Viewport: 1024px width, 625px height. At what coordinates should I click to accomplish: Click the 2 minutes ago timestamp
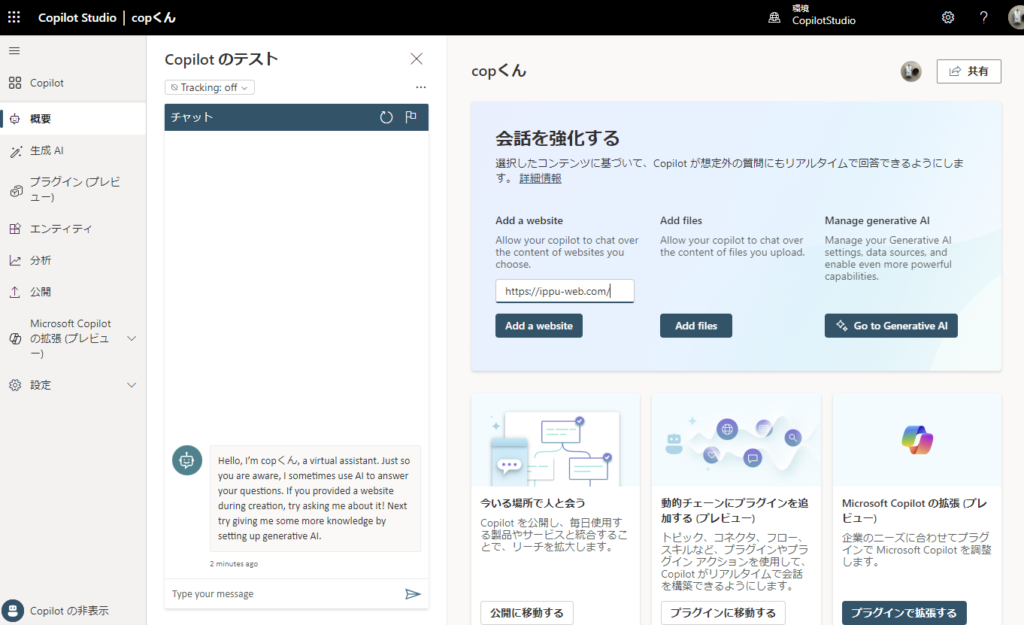pos(234,564)
